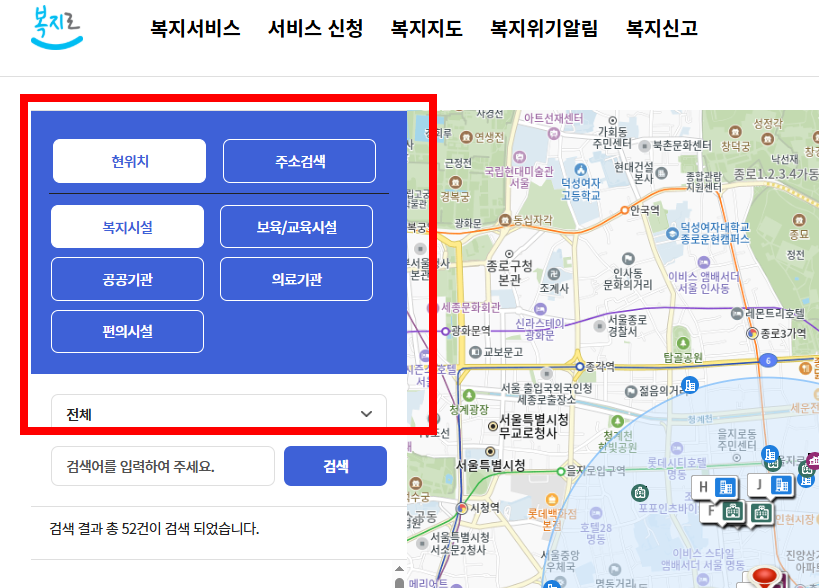Open the 복지서비스 menu
Viewport: 819px width, 588px height.
(x=196, y=29)
